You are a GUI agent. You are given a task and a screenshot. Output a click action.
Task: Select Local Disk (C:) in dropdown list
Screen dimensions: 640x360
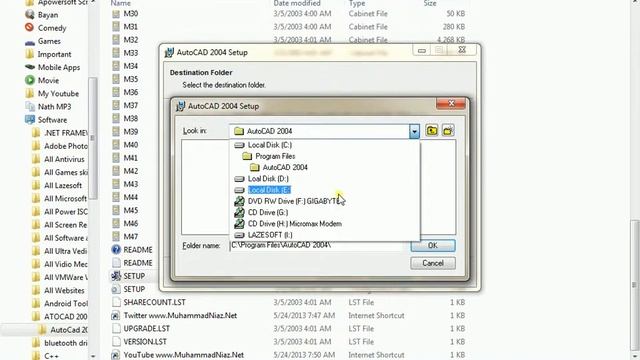(x=269, y=145)
